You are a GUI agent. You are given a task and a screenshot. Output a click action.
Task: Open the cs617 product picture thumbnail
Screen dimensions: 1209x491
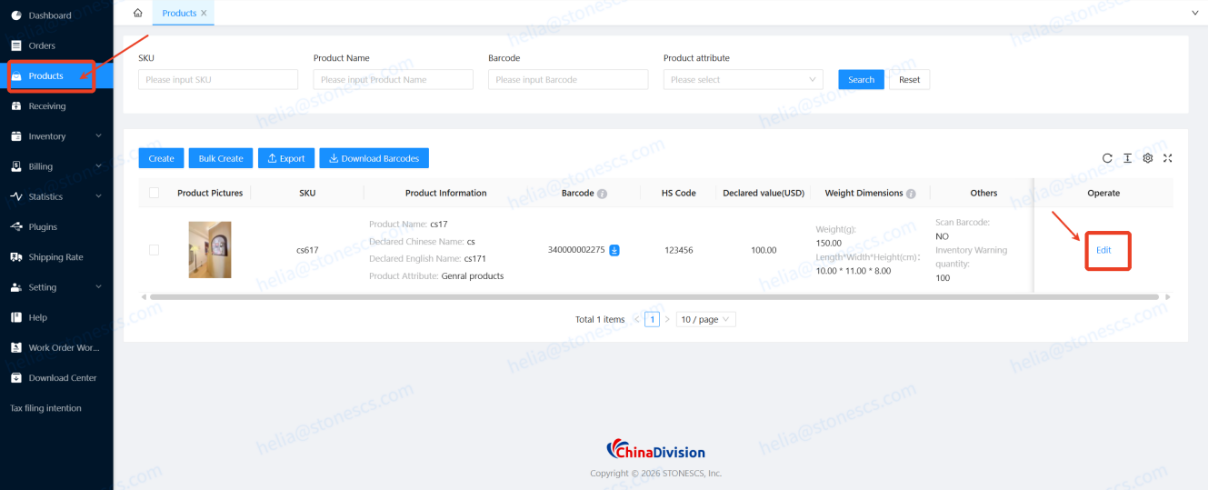(210, 249)
